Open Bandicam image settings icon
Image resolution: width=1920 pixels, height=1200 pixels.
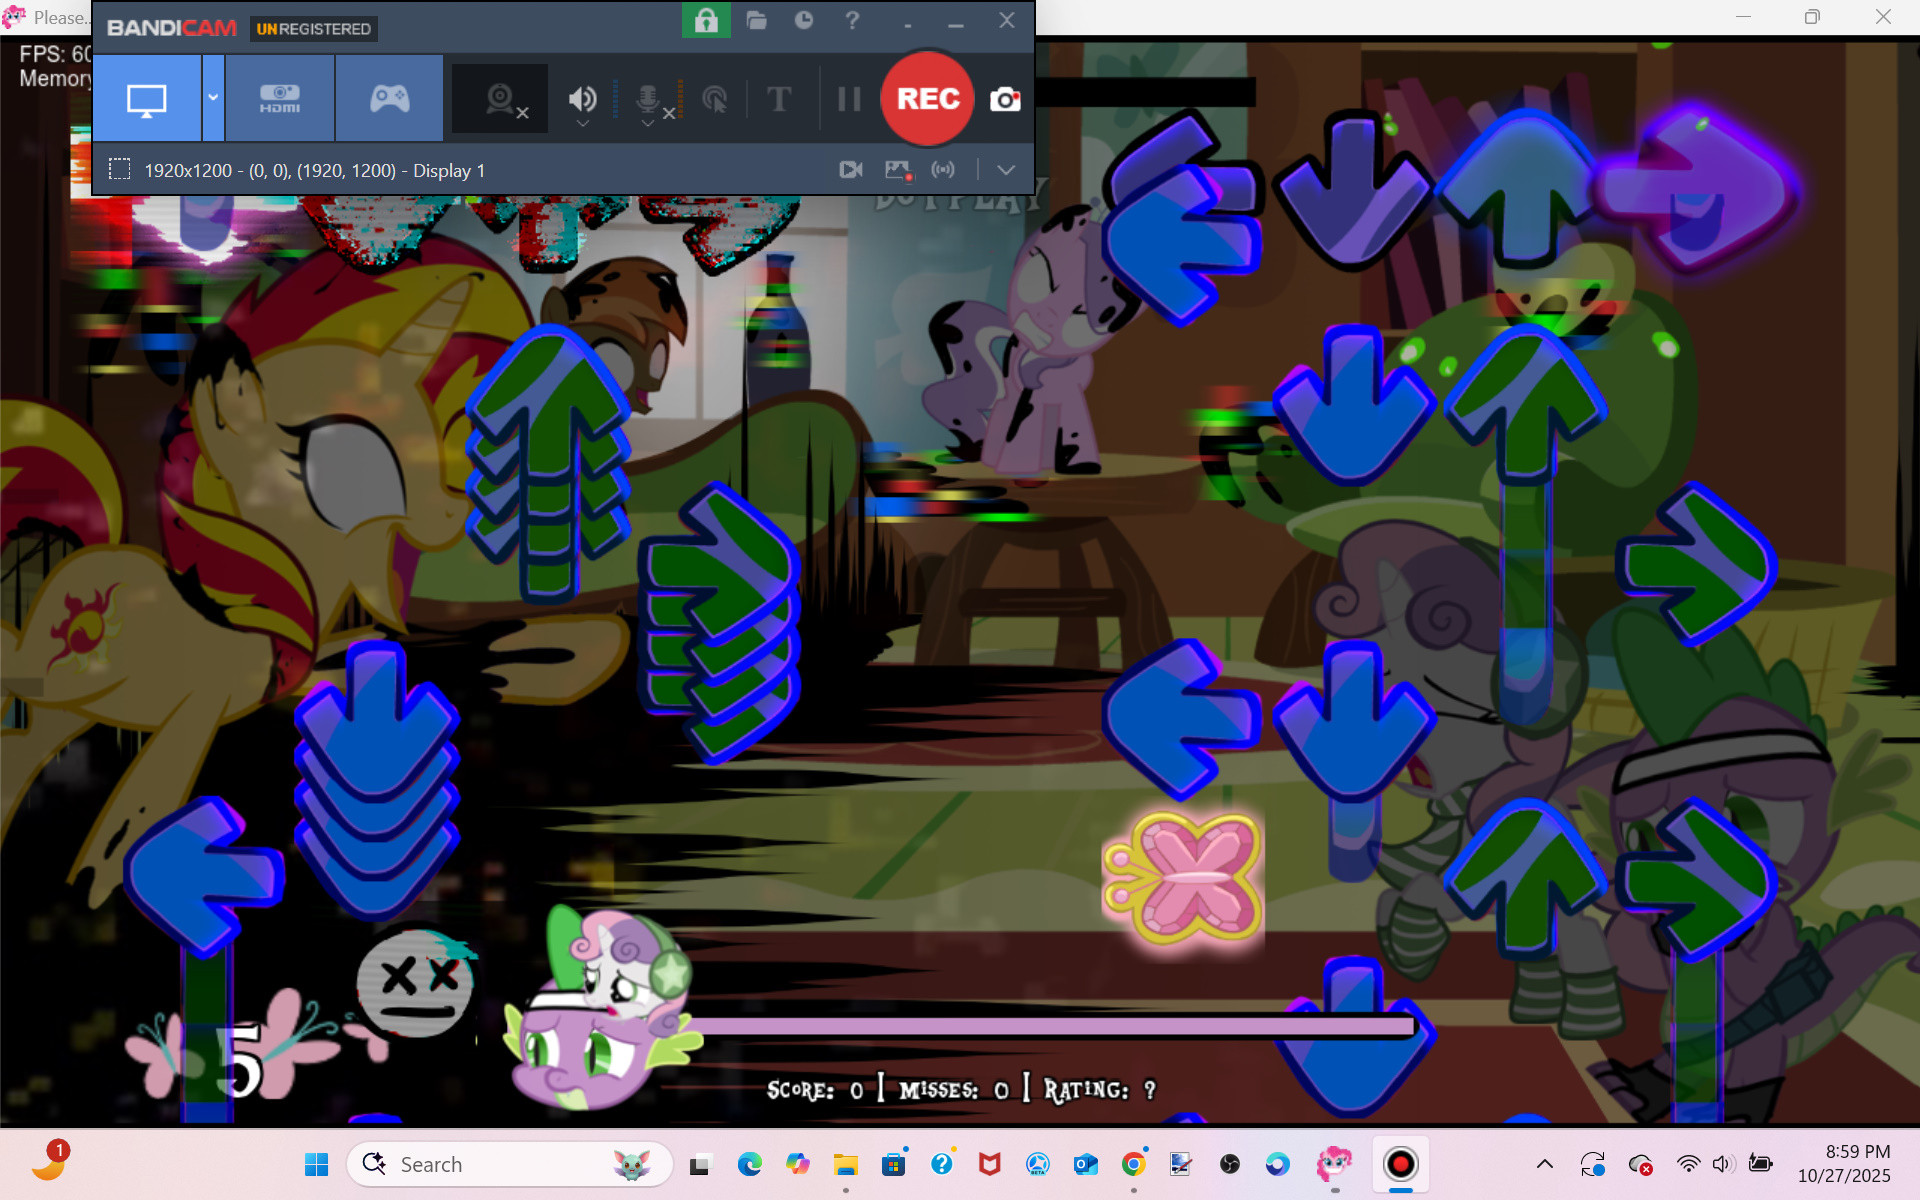click(898, 170)
